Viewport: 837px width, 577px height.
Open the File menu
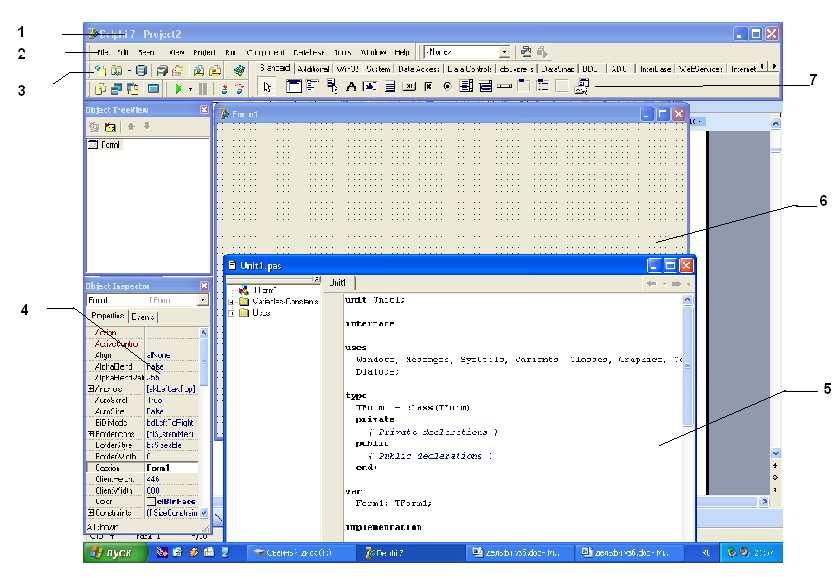tap(102, 52)
